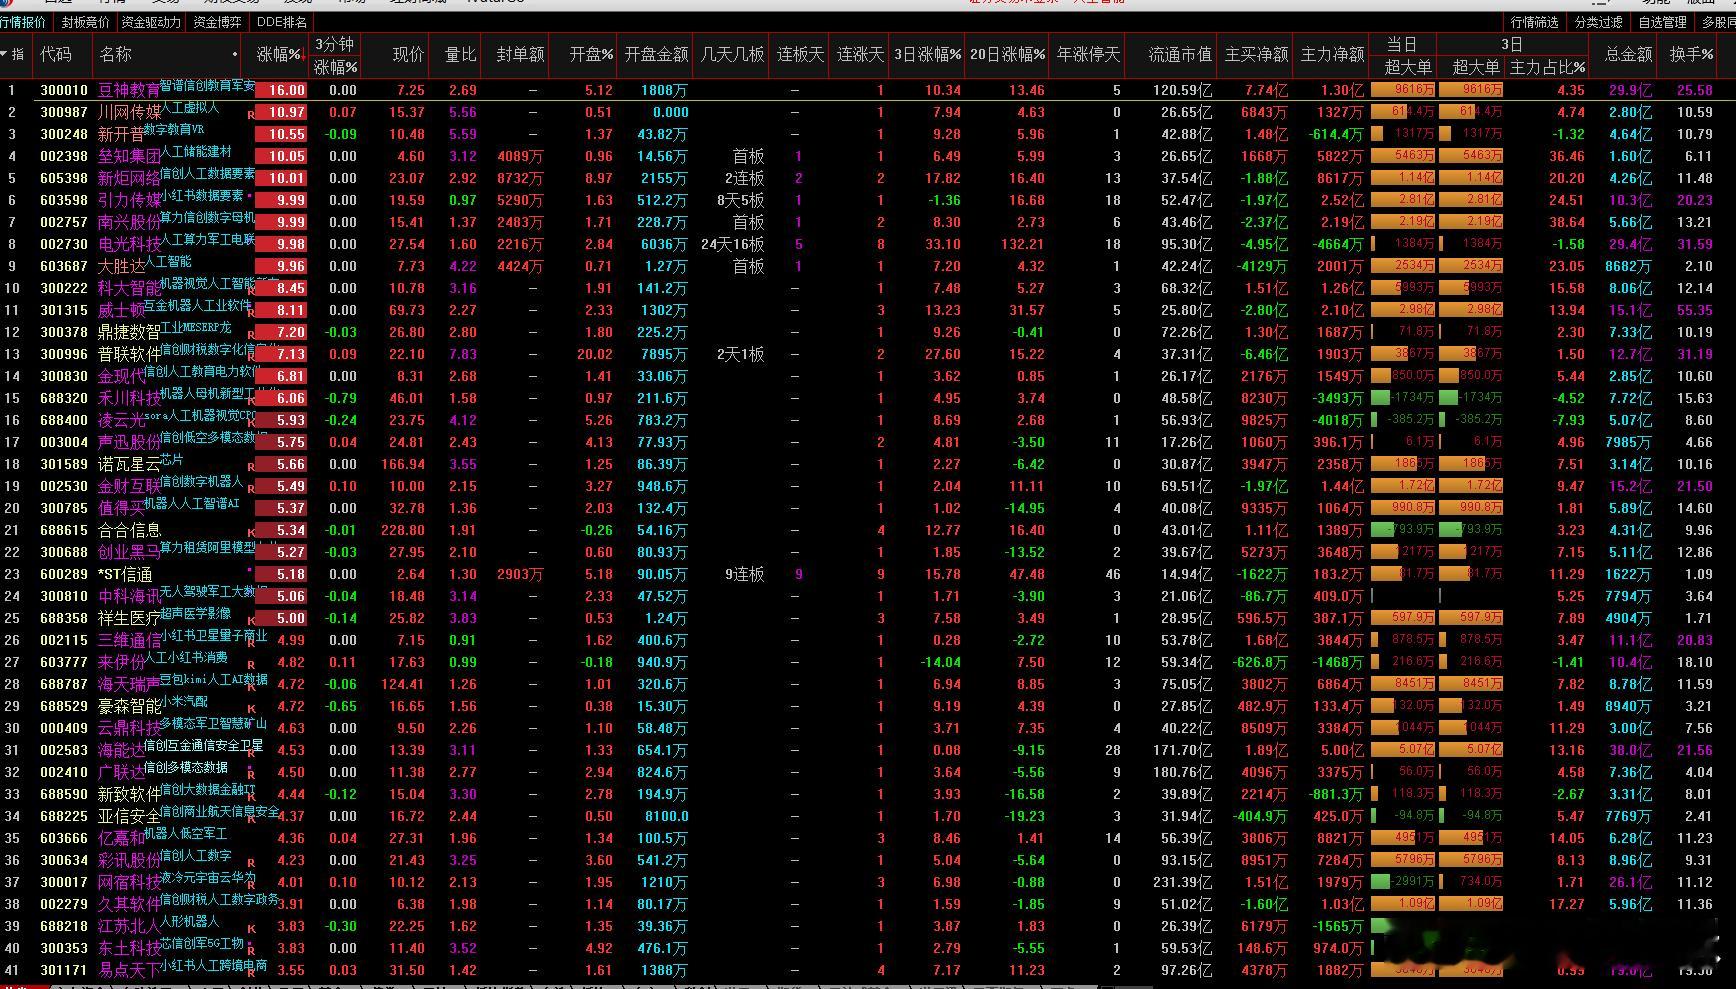Select 鼎捷数智 stock name
Screen dimensions: 1736x989
(x=129, y=332)
